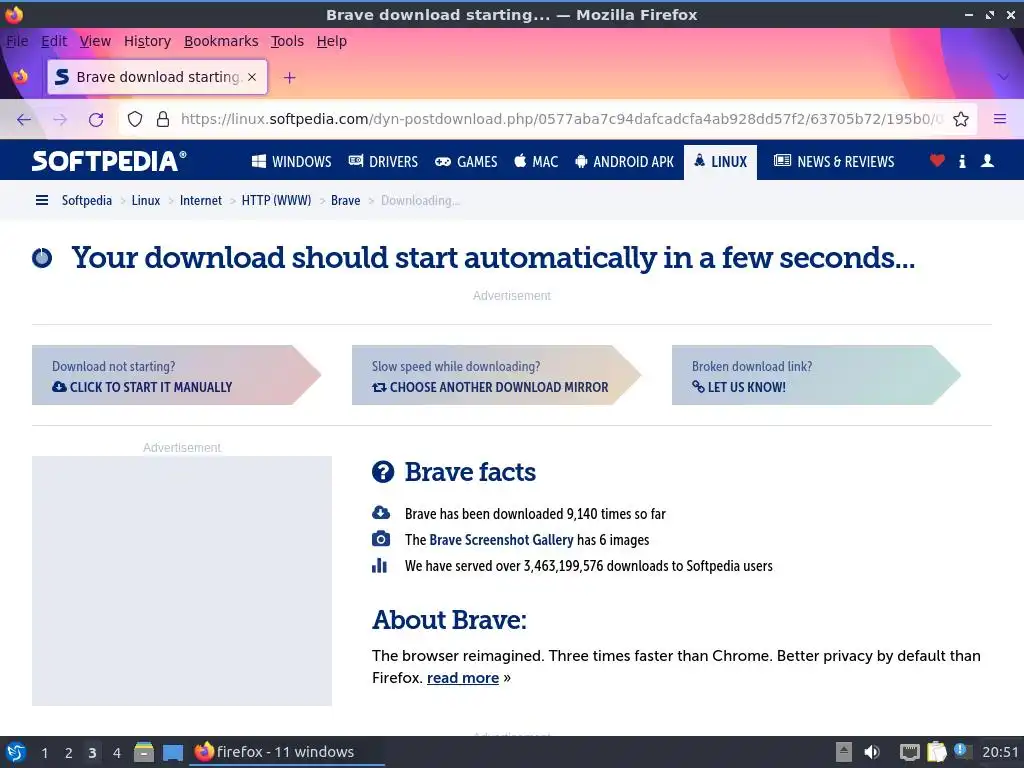The height and width of the screenshot is (768, 1024).
Task: Click the camera icon beside gallery text
Action: click(x=381, y=539)
